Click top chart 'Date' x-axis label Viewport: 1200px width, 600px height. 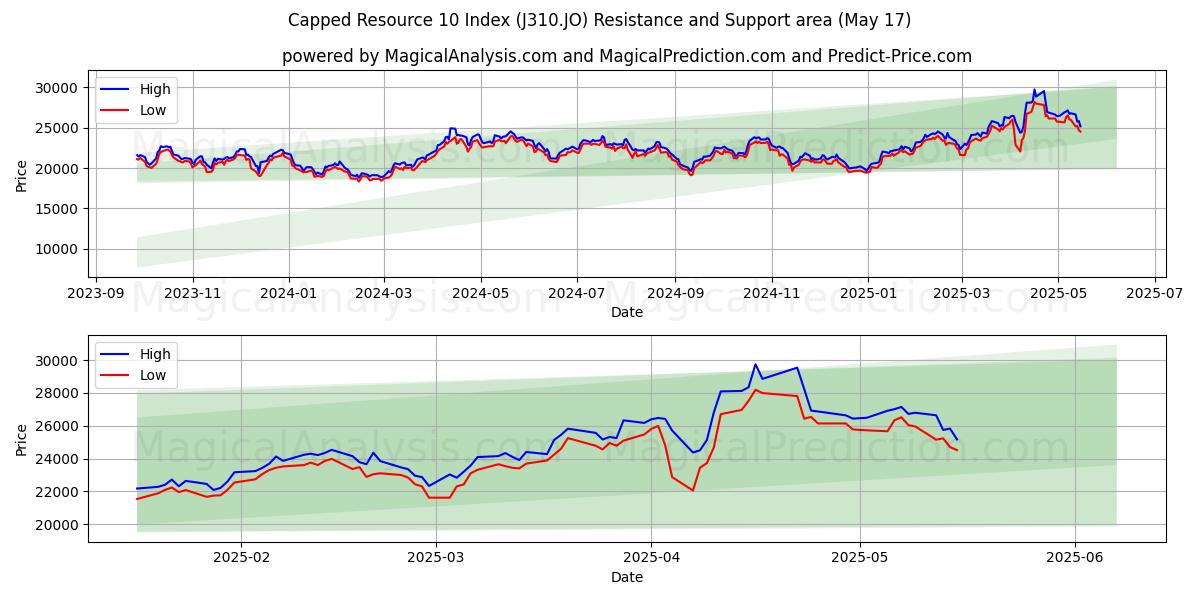[627, 313]
